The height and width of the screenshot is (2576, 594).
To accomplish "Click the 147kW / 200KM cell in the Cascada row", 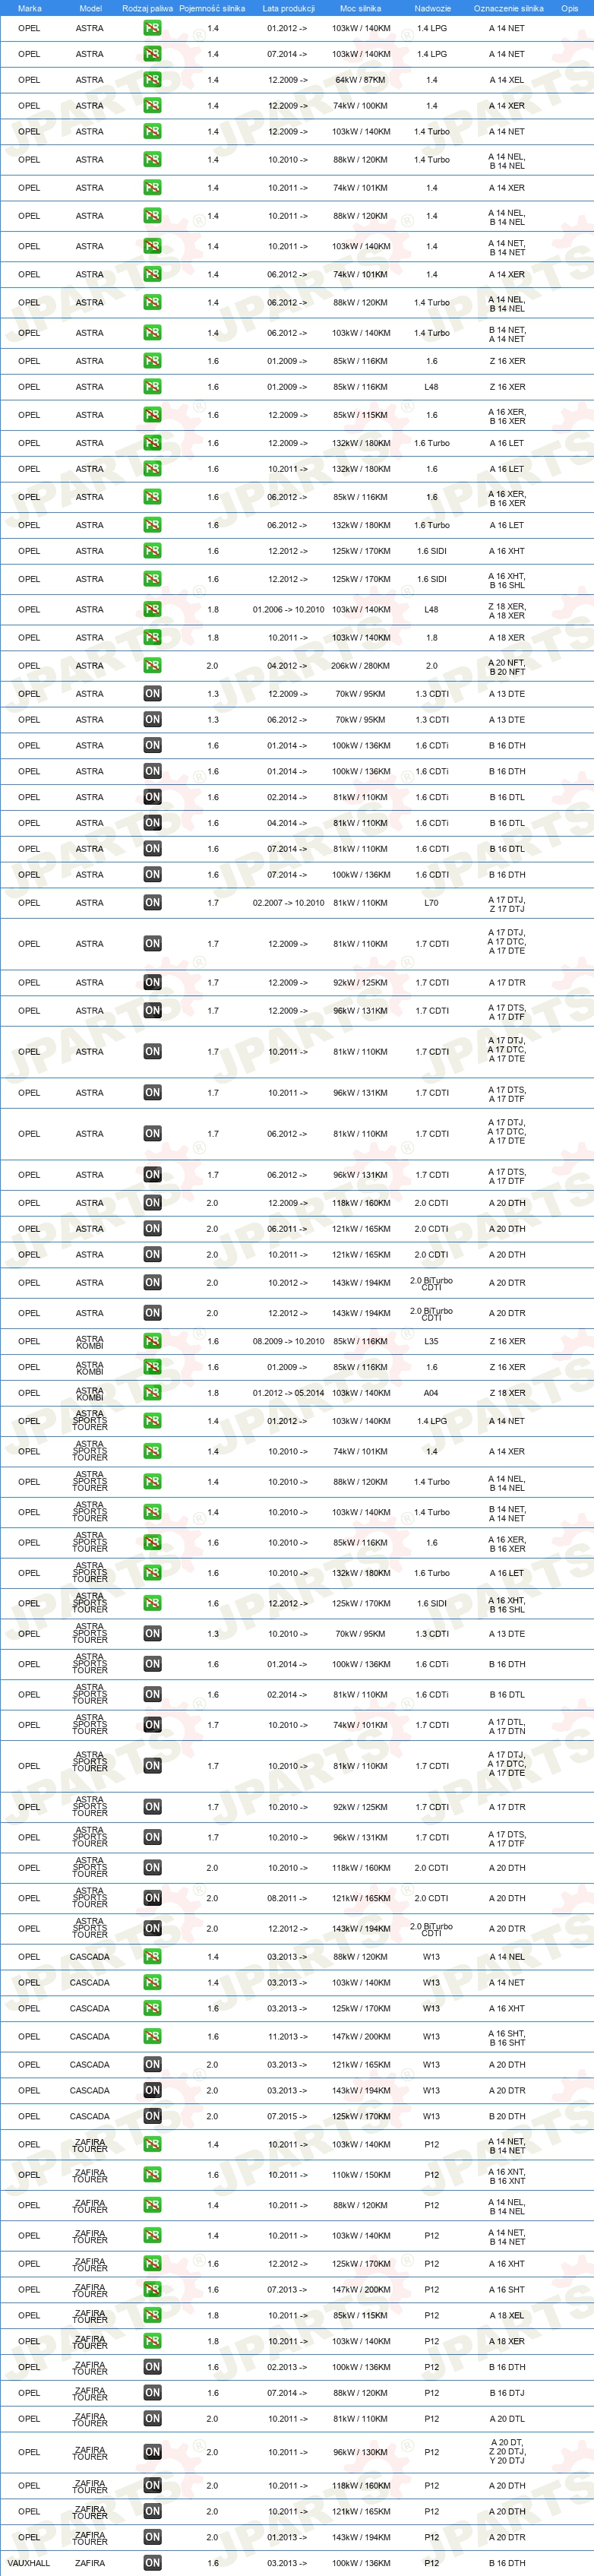I will [361, 2036].
